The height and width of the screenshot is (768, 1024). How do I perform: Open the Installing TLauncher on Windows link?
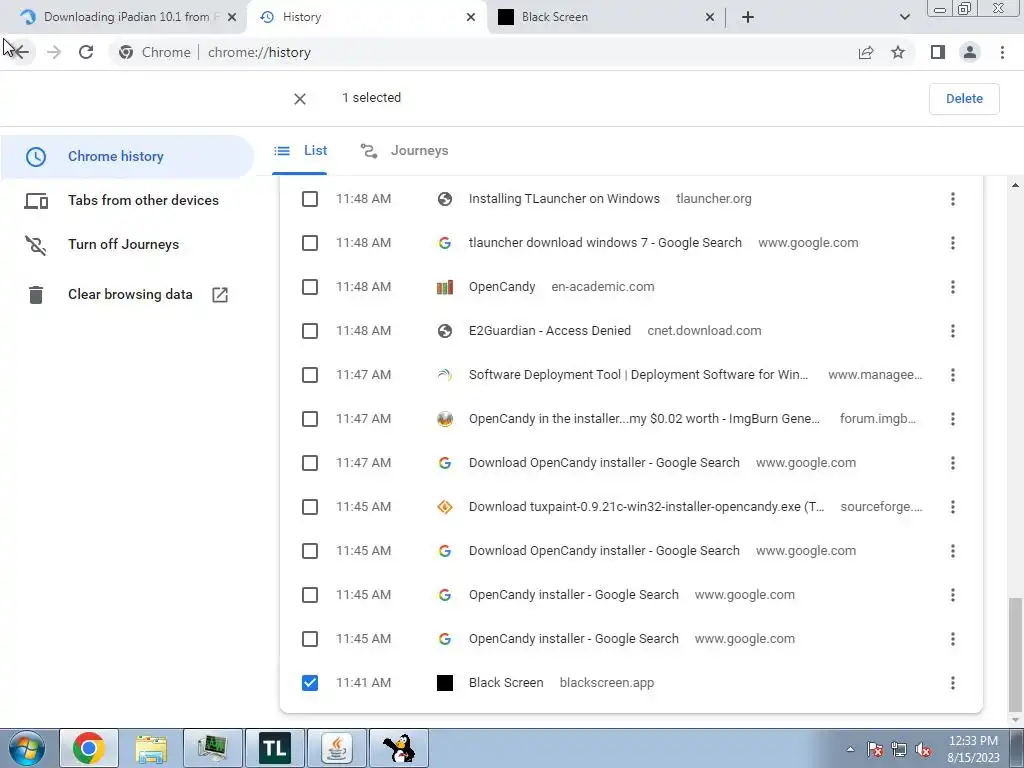(564, 199)
